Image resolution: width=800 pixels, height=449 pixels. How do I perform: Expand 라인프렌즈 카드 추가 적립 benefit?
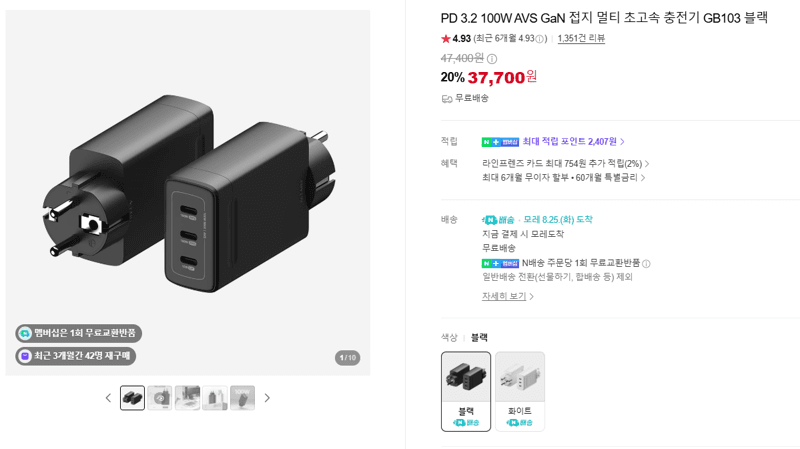(565, 164)
